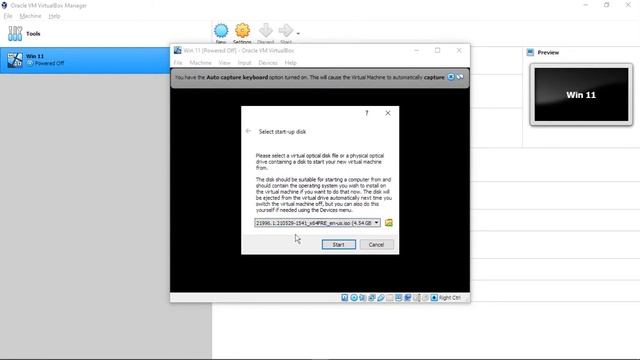Viewport: 640px width, 360px height.
Task: Select the Win 11 virtual machine entry
Action: pos(84,60)
